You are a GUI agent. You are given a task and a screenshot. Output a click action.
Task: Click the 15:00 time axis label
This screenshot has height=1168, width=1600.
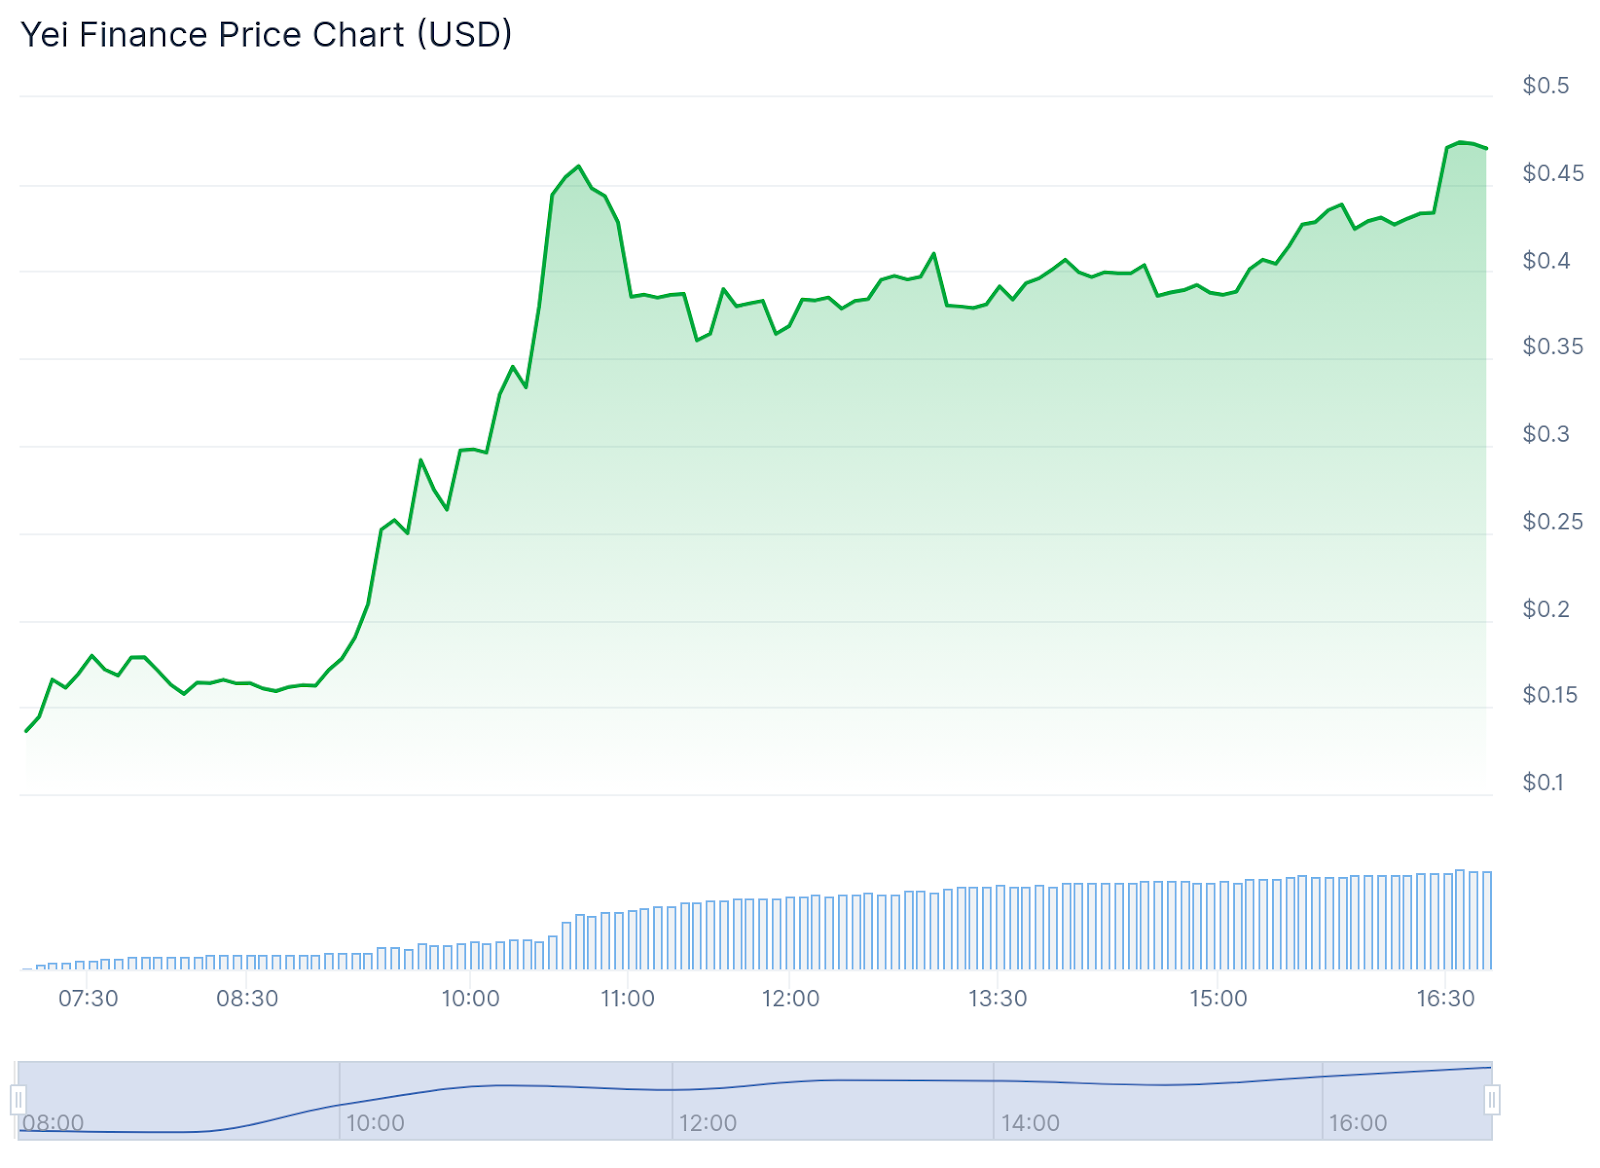[1218, 999]
